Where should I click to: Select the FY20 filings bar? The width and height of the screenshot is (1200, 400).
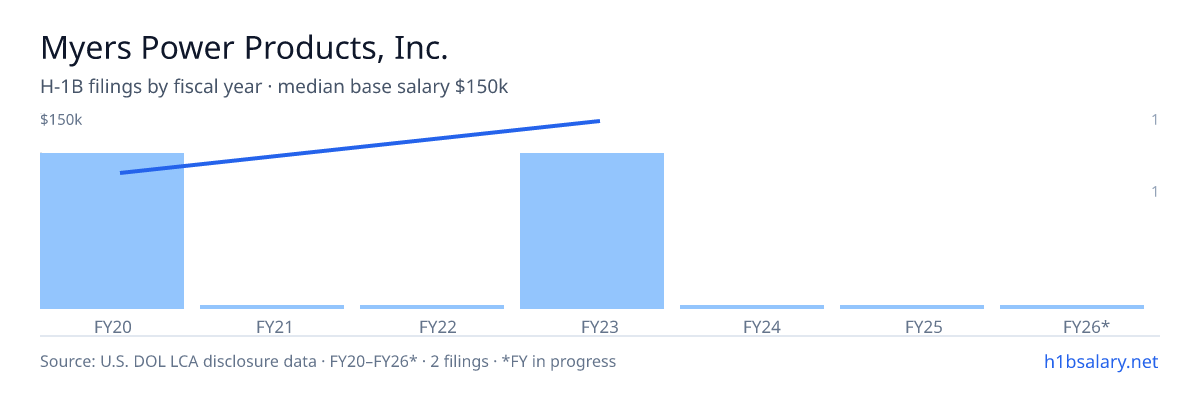(112, 231)
